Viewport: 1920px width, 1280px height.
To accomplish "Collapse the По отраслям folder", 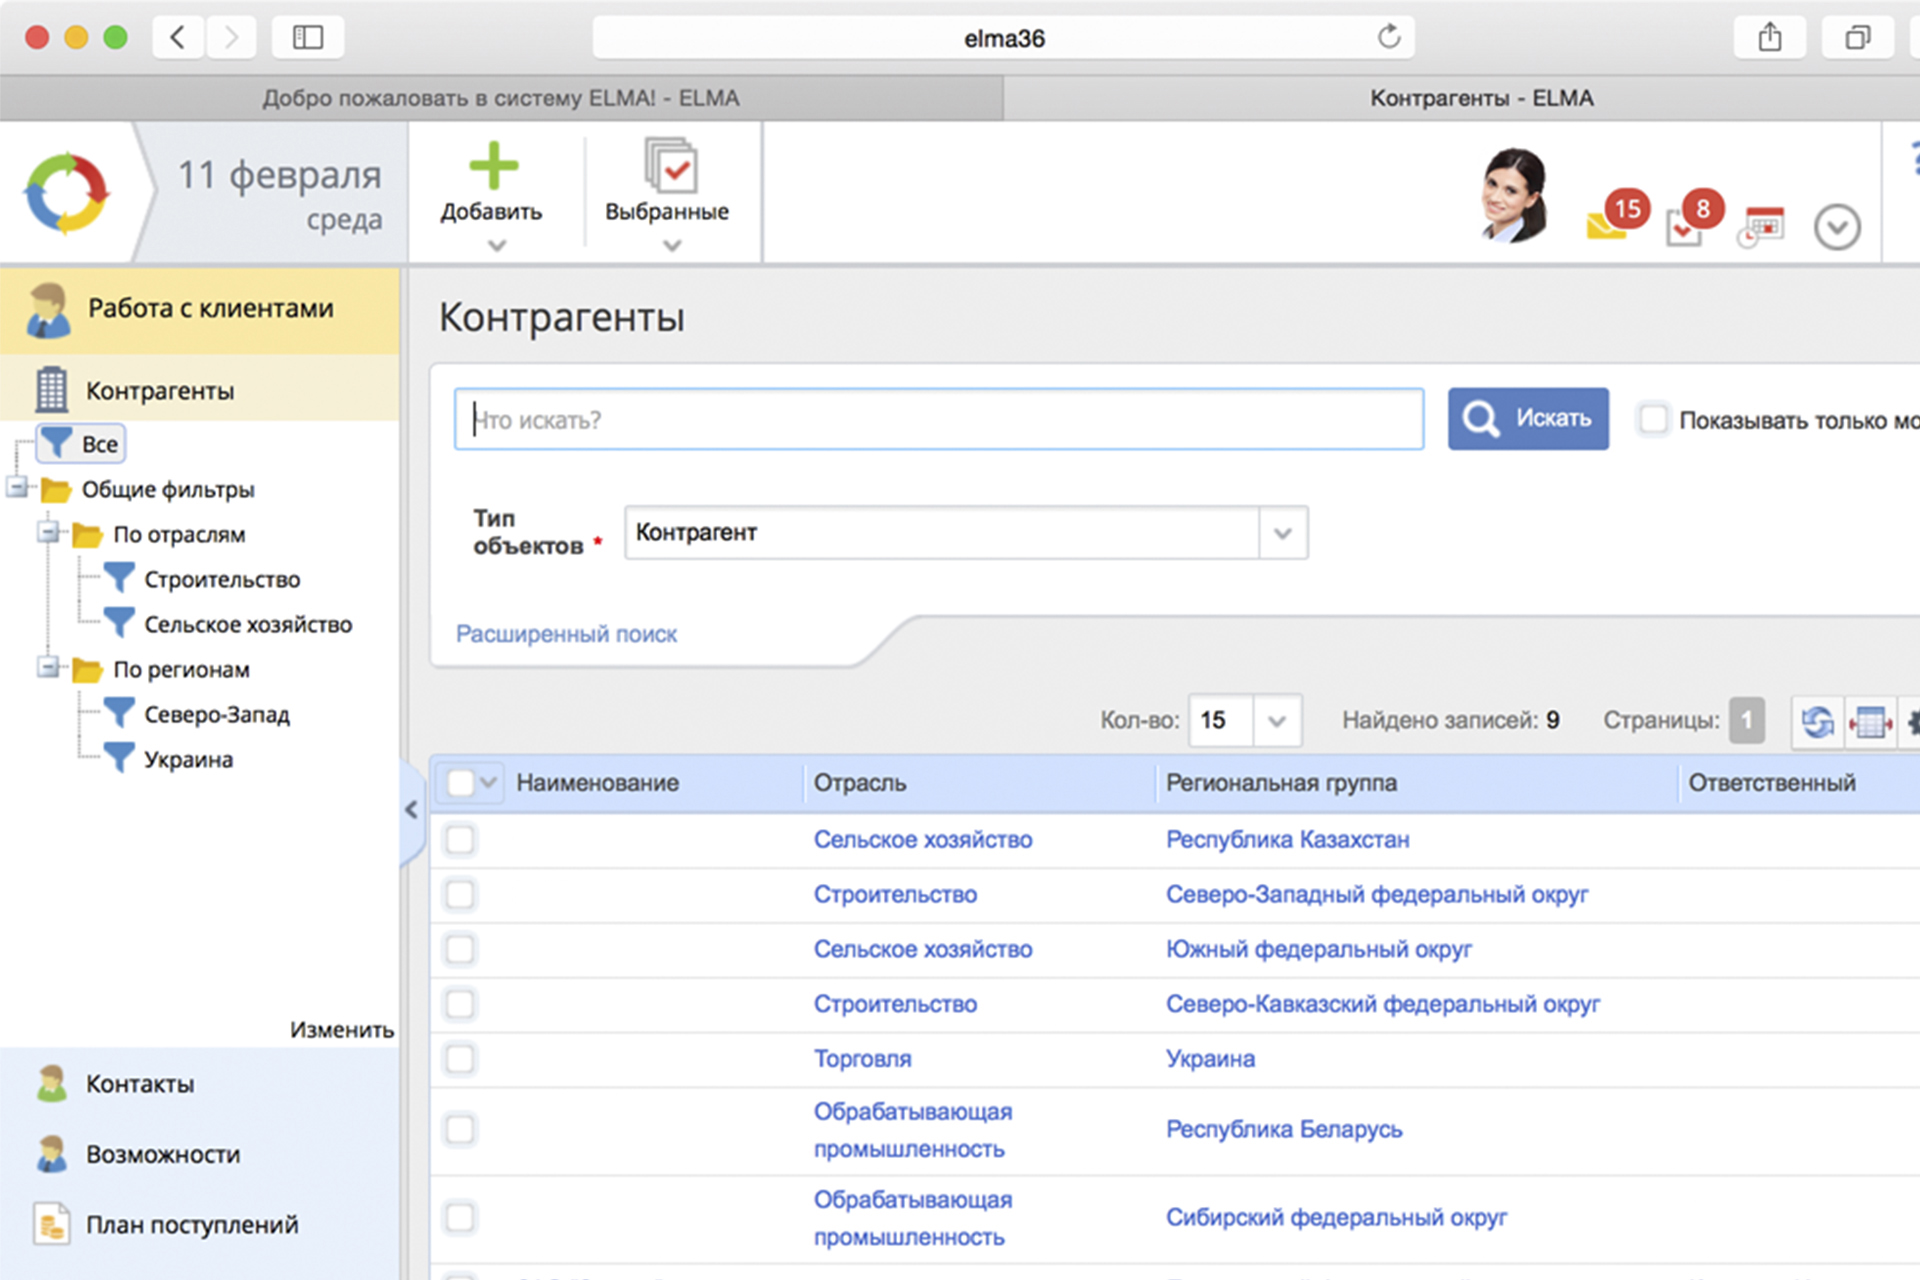I will [x=48, y=533].
